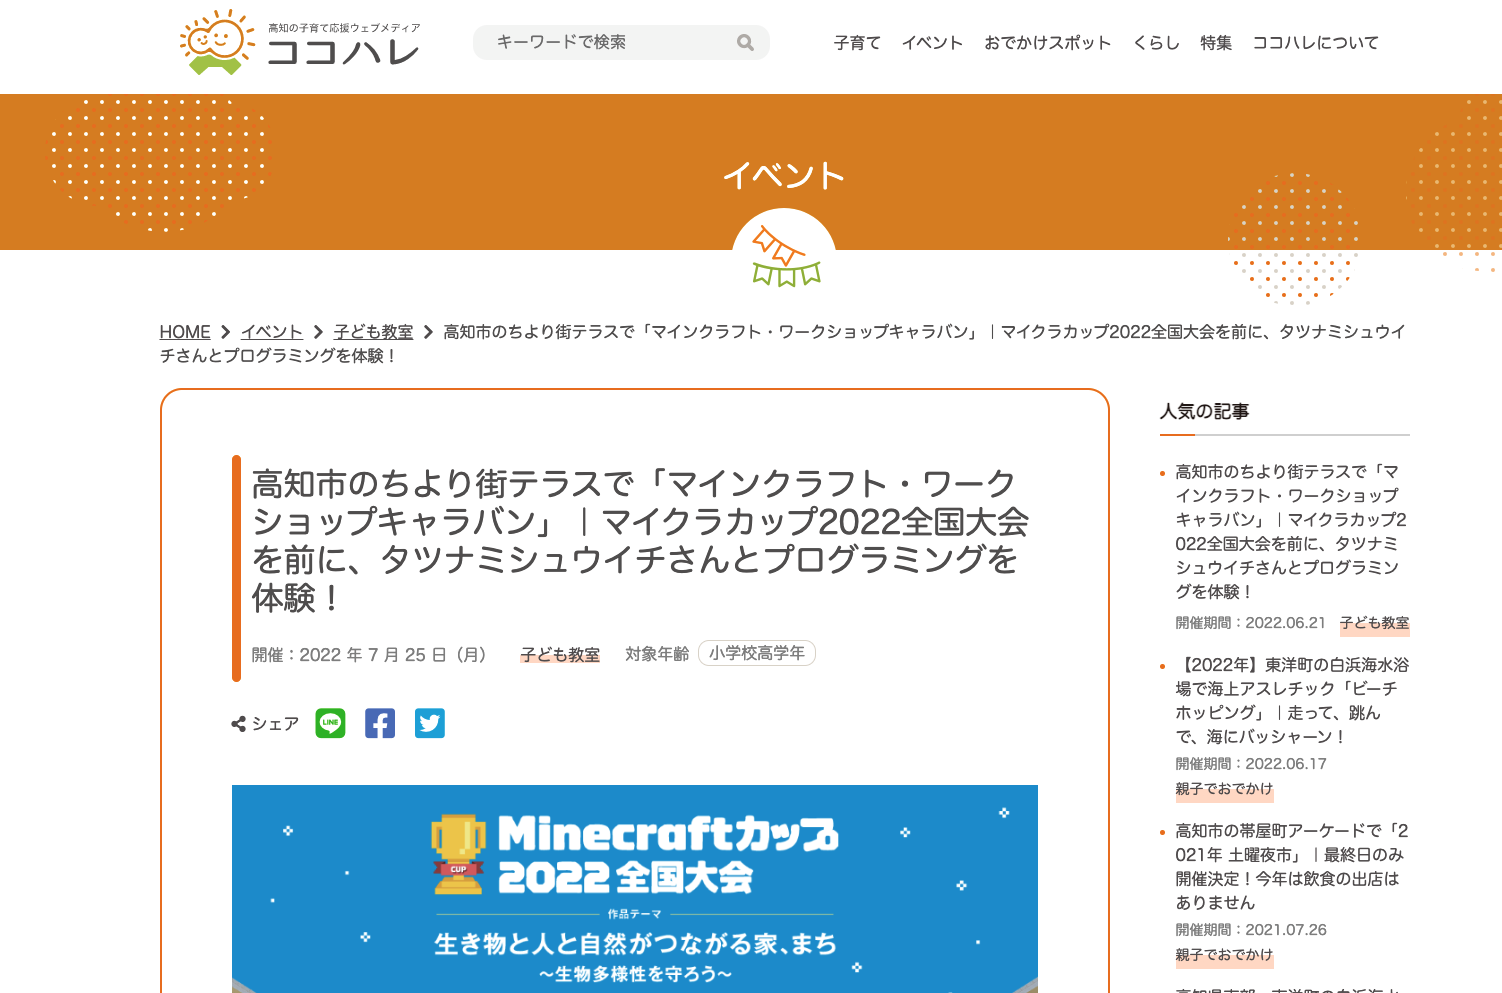Click the HOME breadcrumb link

pos(184,331)
